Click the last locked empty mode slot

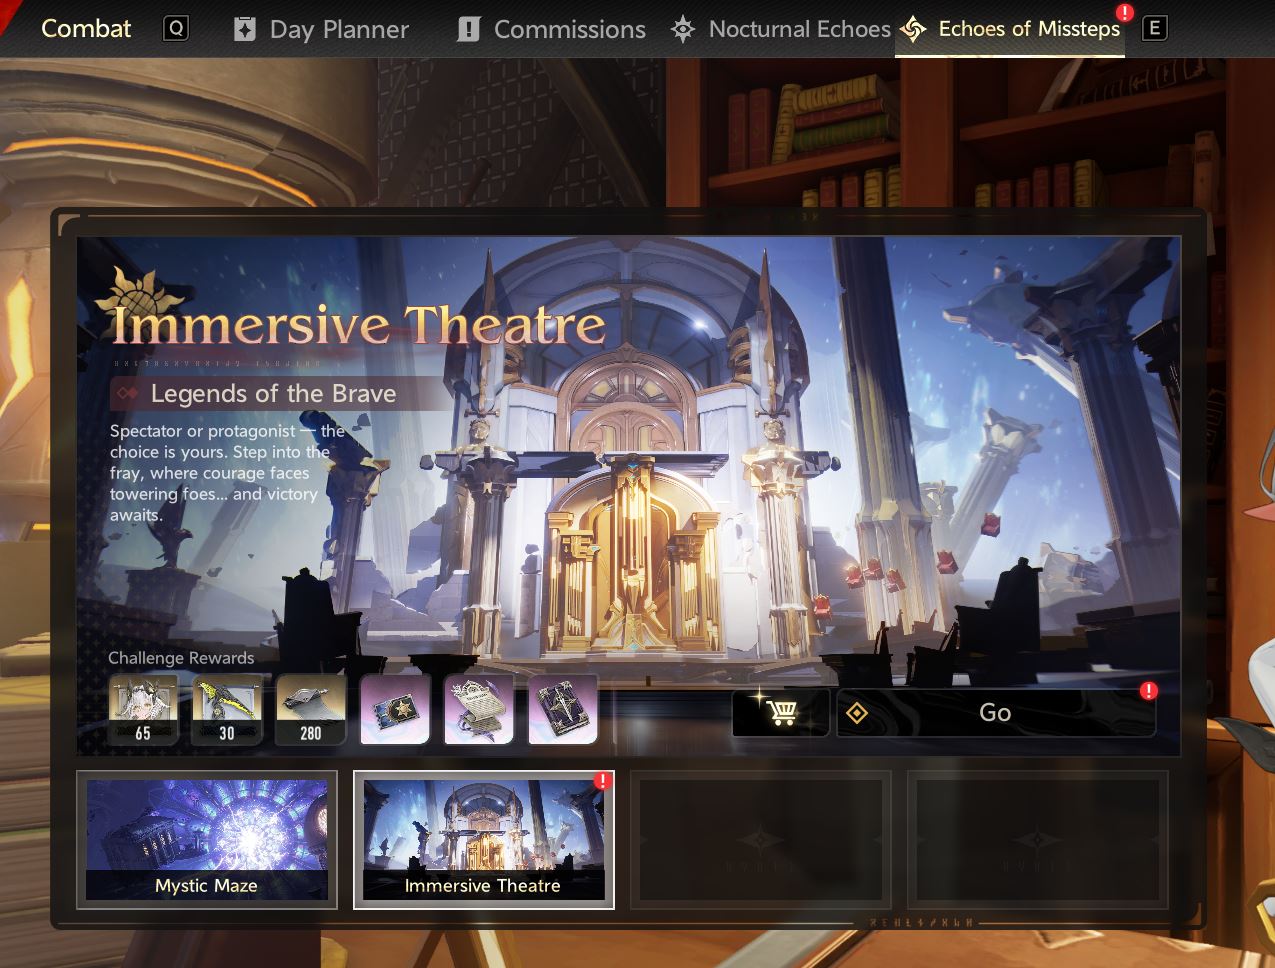1038,840
